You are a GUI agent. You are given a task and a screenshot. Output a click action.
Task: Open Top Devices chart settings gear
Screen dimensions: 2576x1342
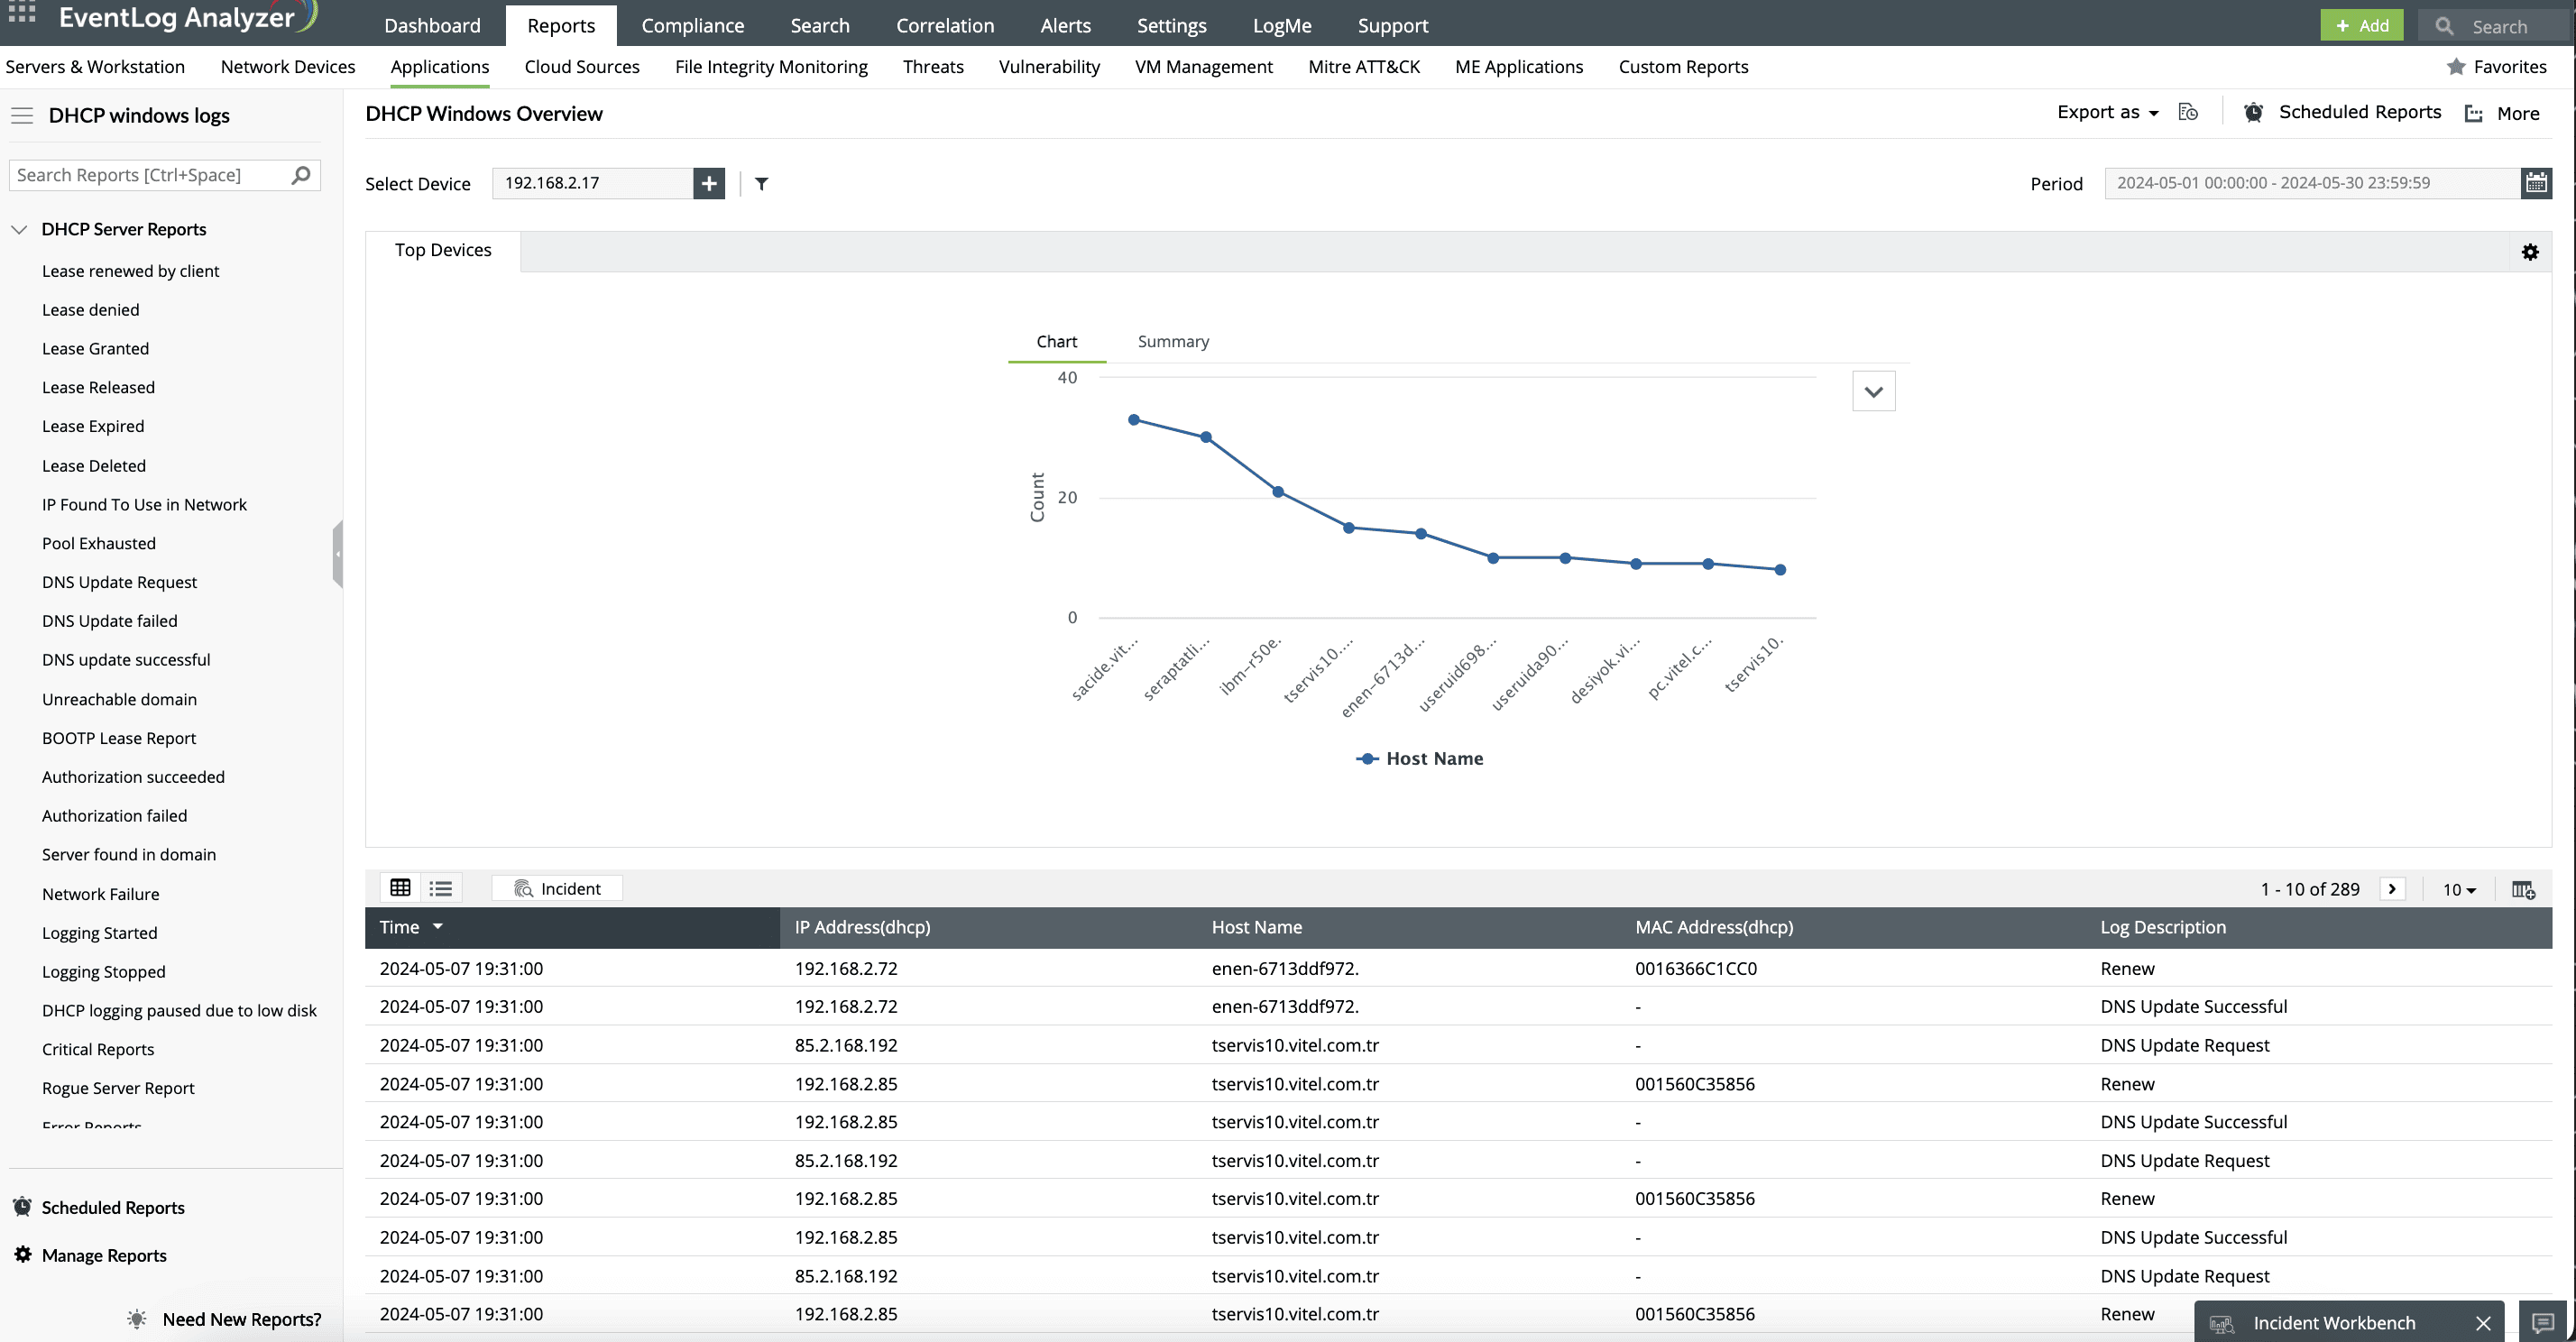[2530, 252]
